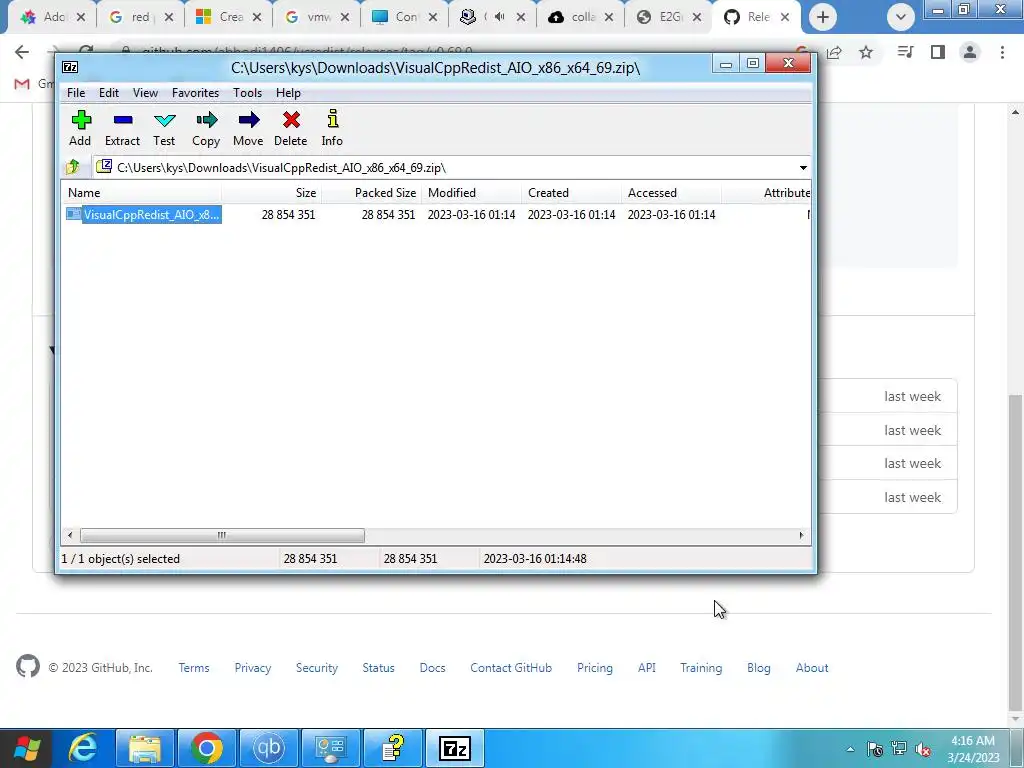Click the Chrome share page icon

point(834,52)
